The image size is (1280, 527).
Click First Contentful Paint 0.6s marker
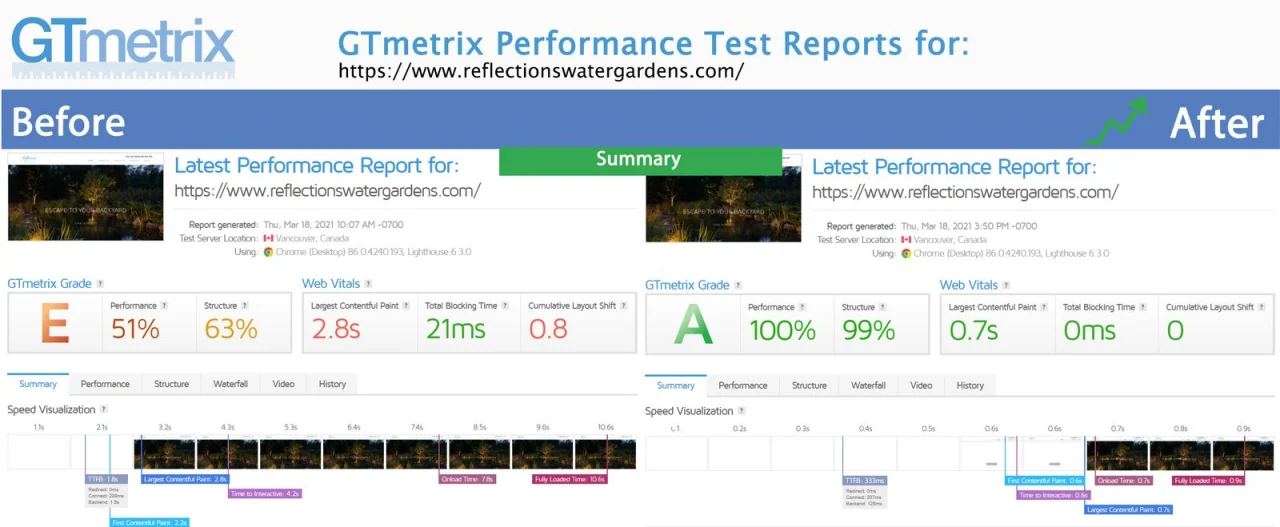1047,480
